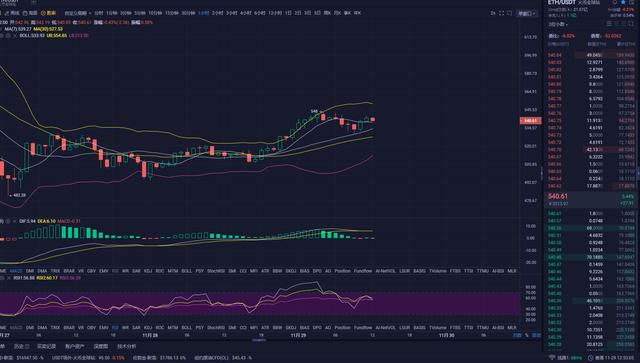This screenshot has height=363, width=640.
Task: Open the window layout dropdown above price axis
Action: point(527,13)
